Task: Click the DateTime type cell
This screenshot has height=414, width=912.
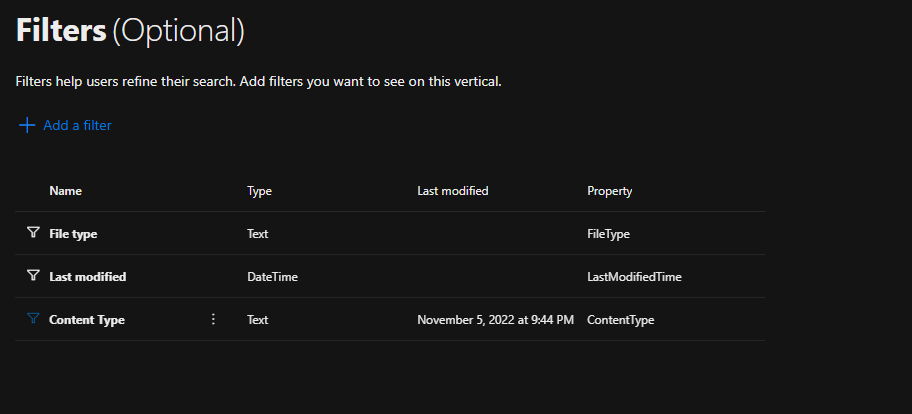Action: (272, 277)
